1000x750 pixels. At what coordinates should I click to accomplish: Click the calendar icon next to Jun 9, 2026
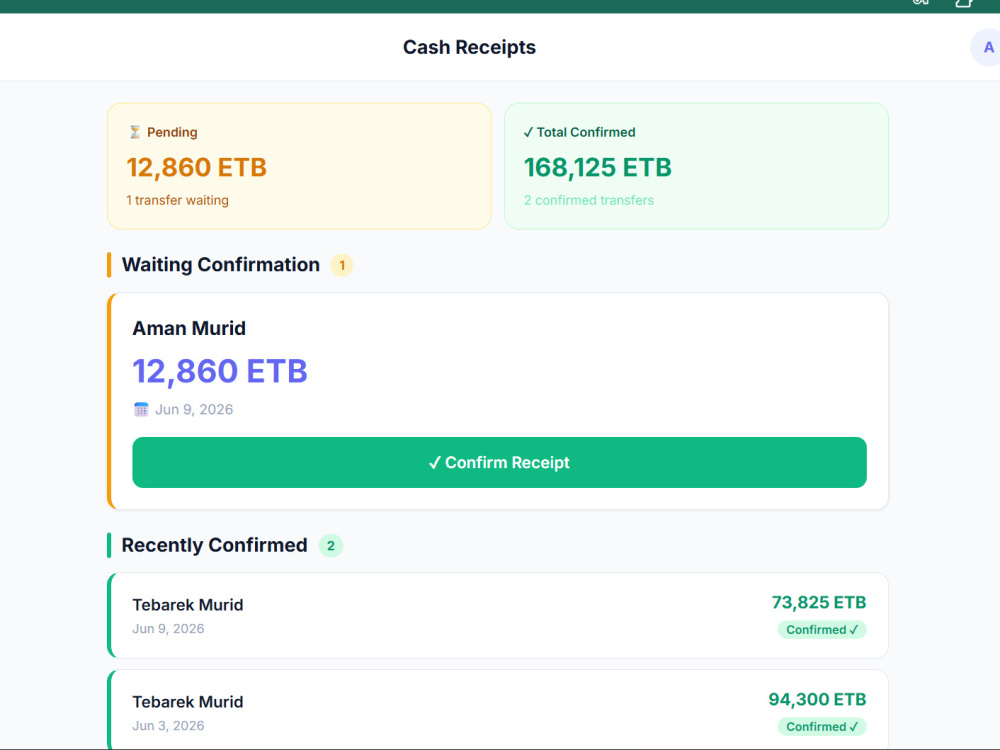[141, 409]
